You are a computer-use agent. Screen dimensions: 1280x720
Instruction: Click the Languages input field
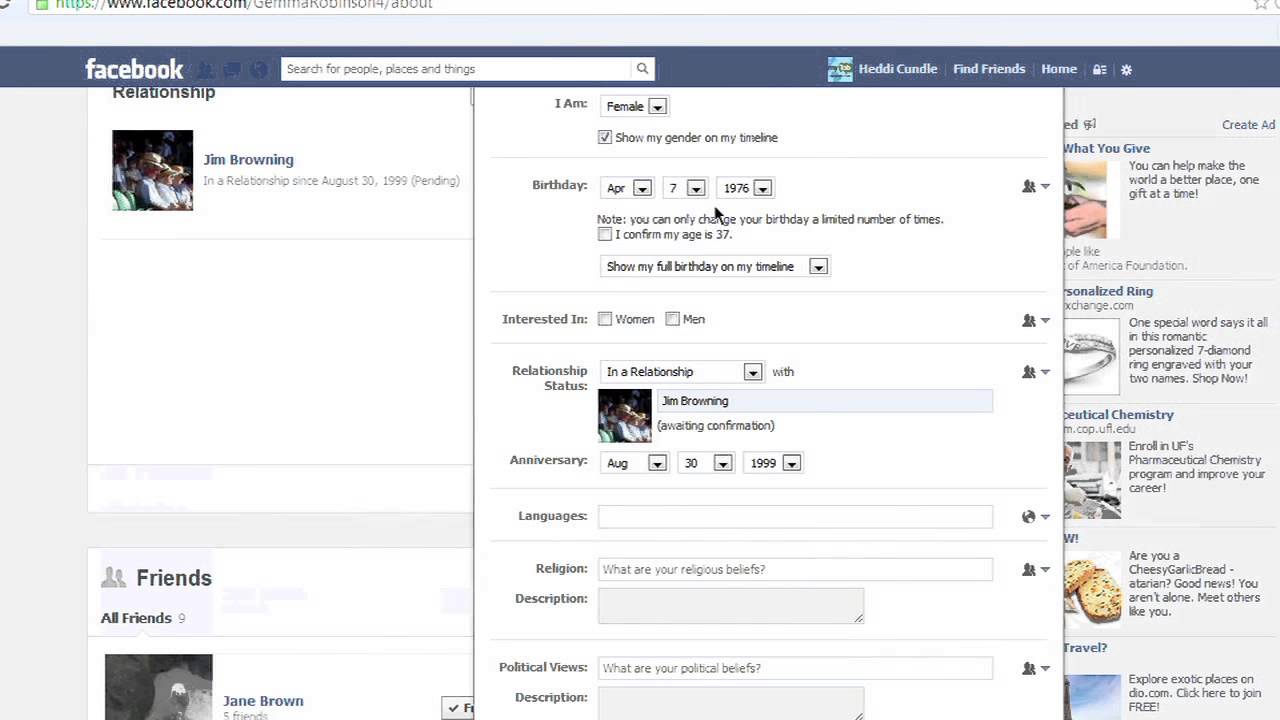(795, 516)
